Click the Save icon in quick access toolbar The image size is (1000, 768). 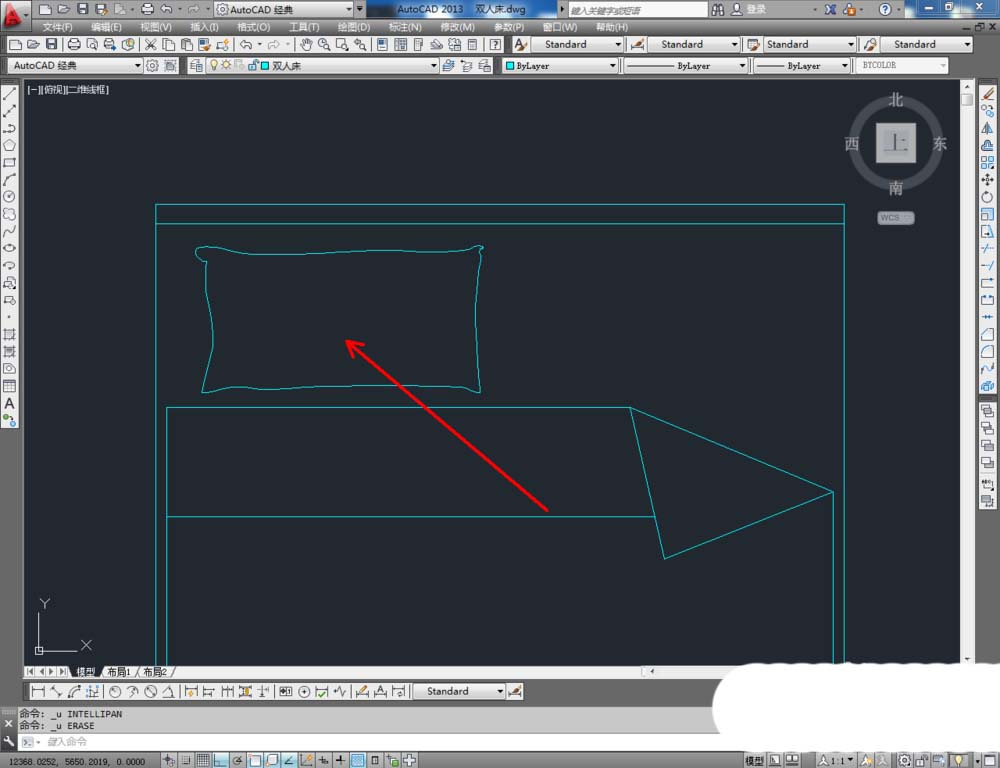(x=82, y=9)
